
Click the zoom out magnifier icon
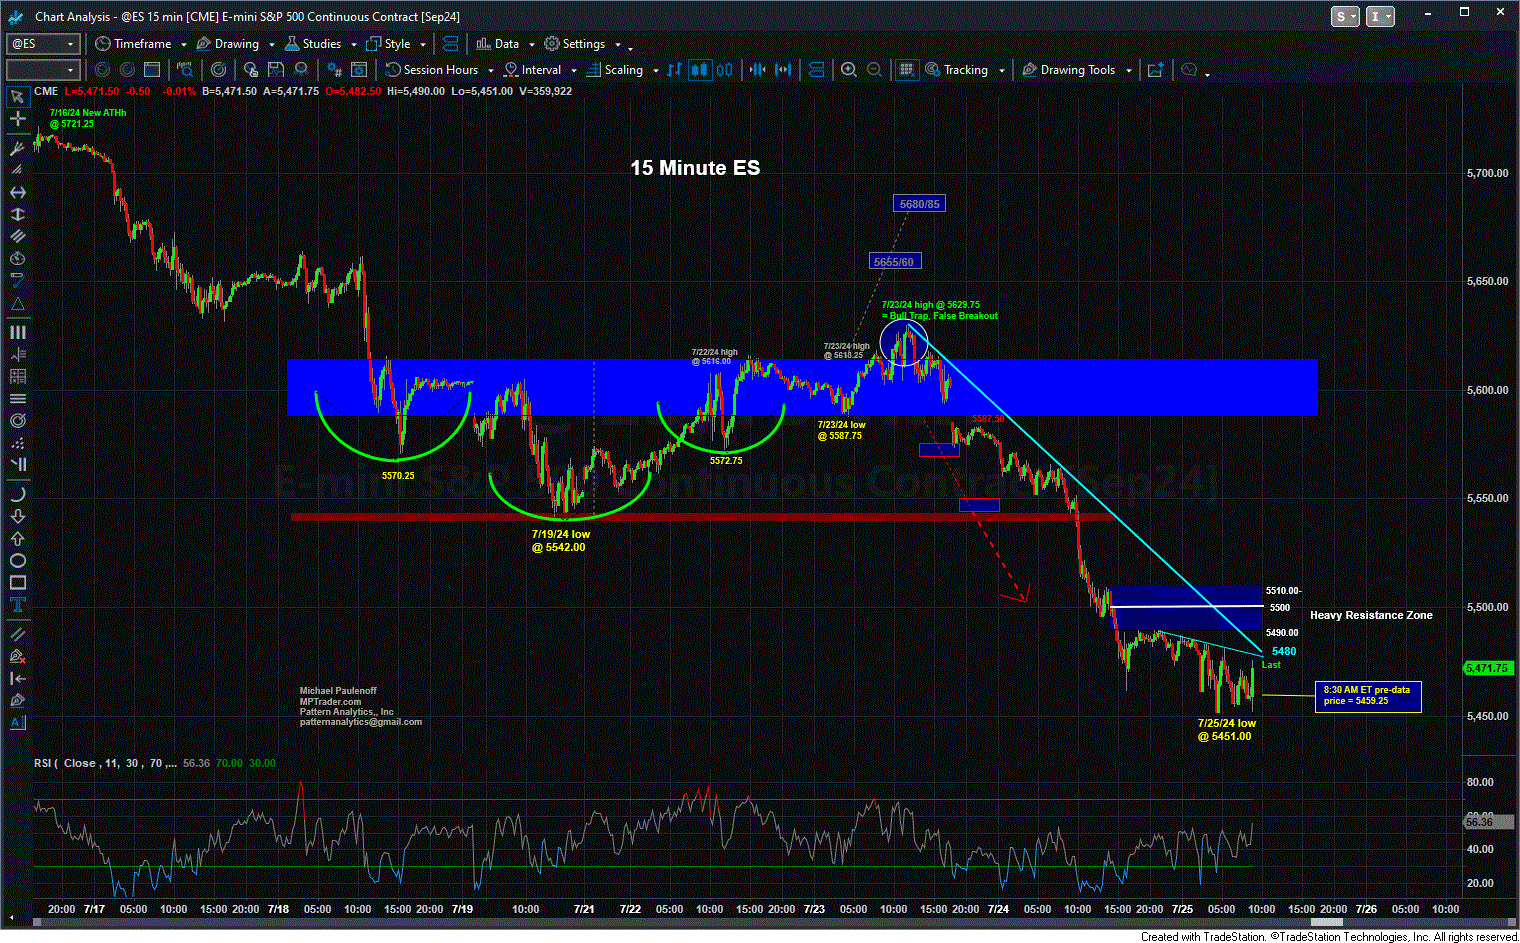point(875,70)
